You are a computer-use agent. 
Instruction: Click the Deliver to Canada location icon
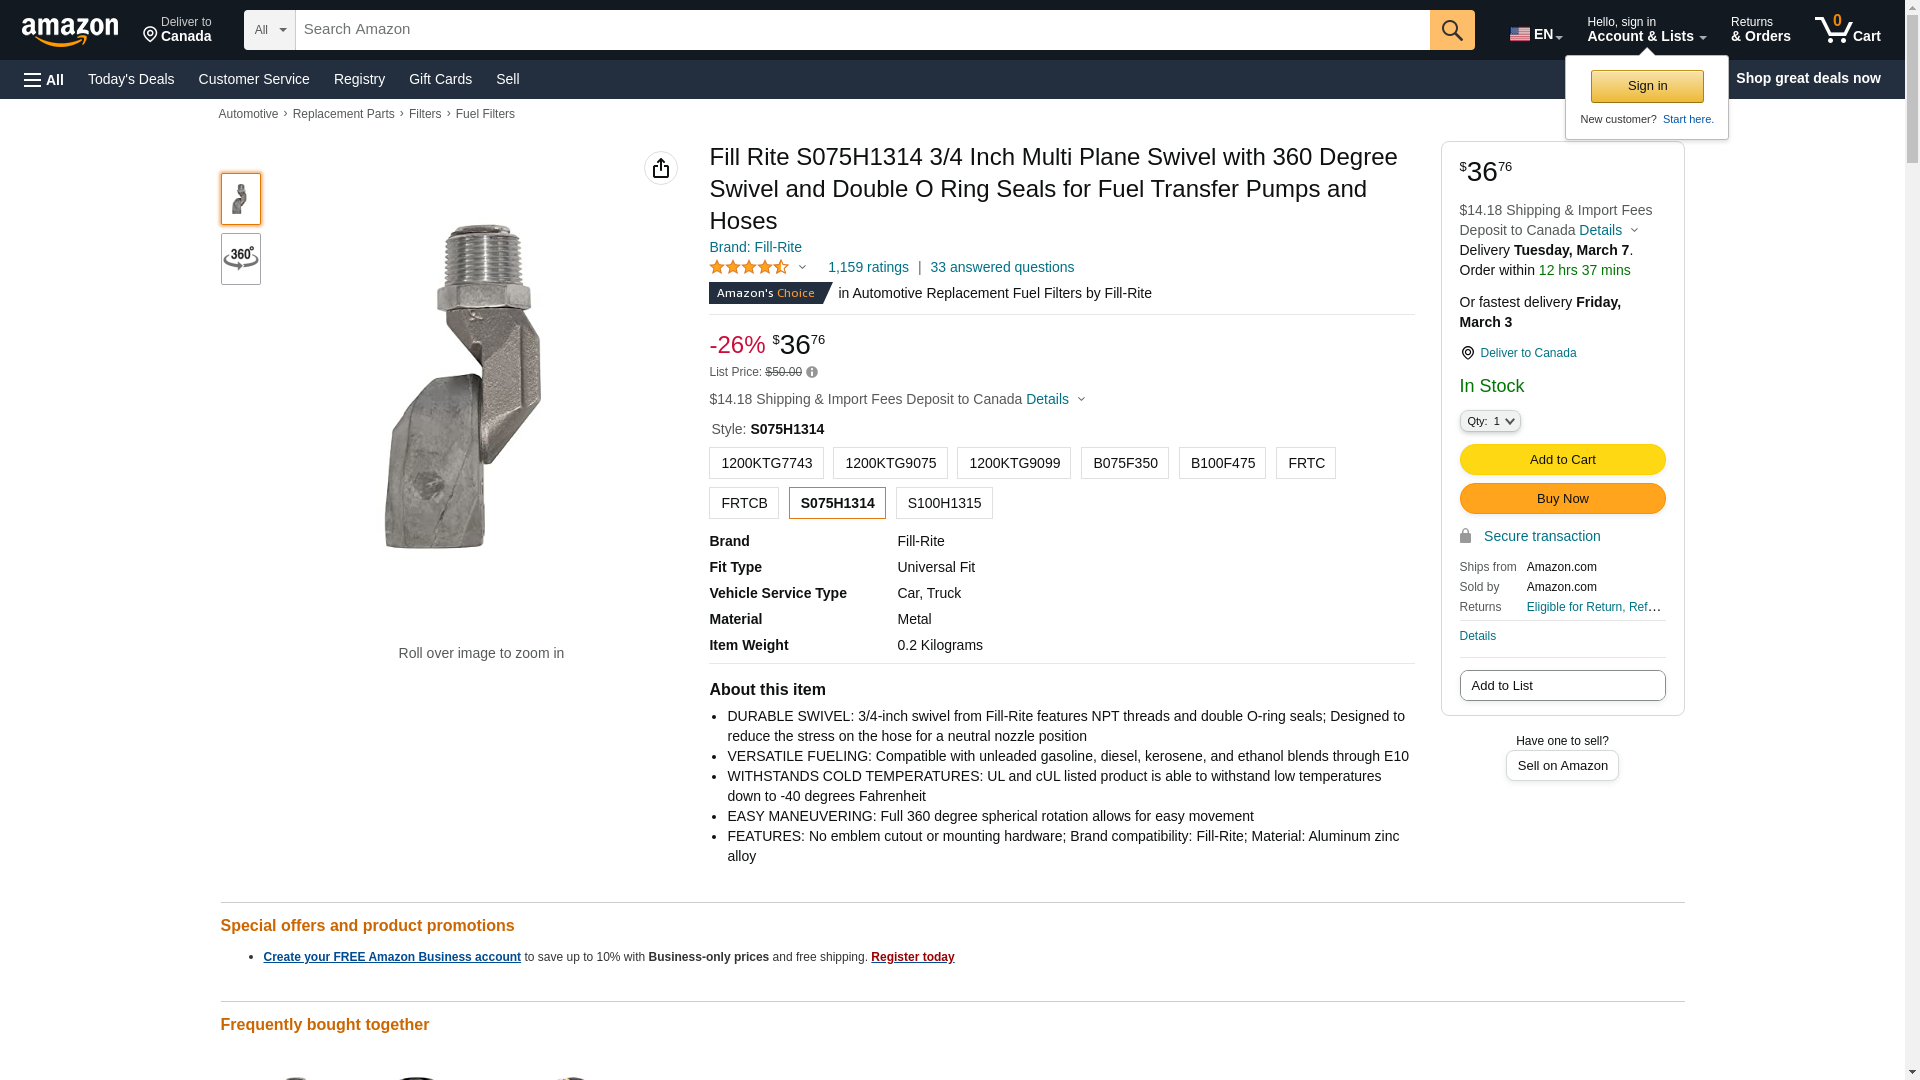(1467, 353)
